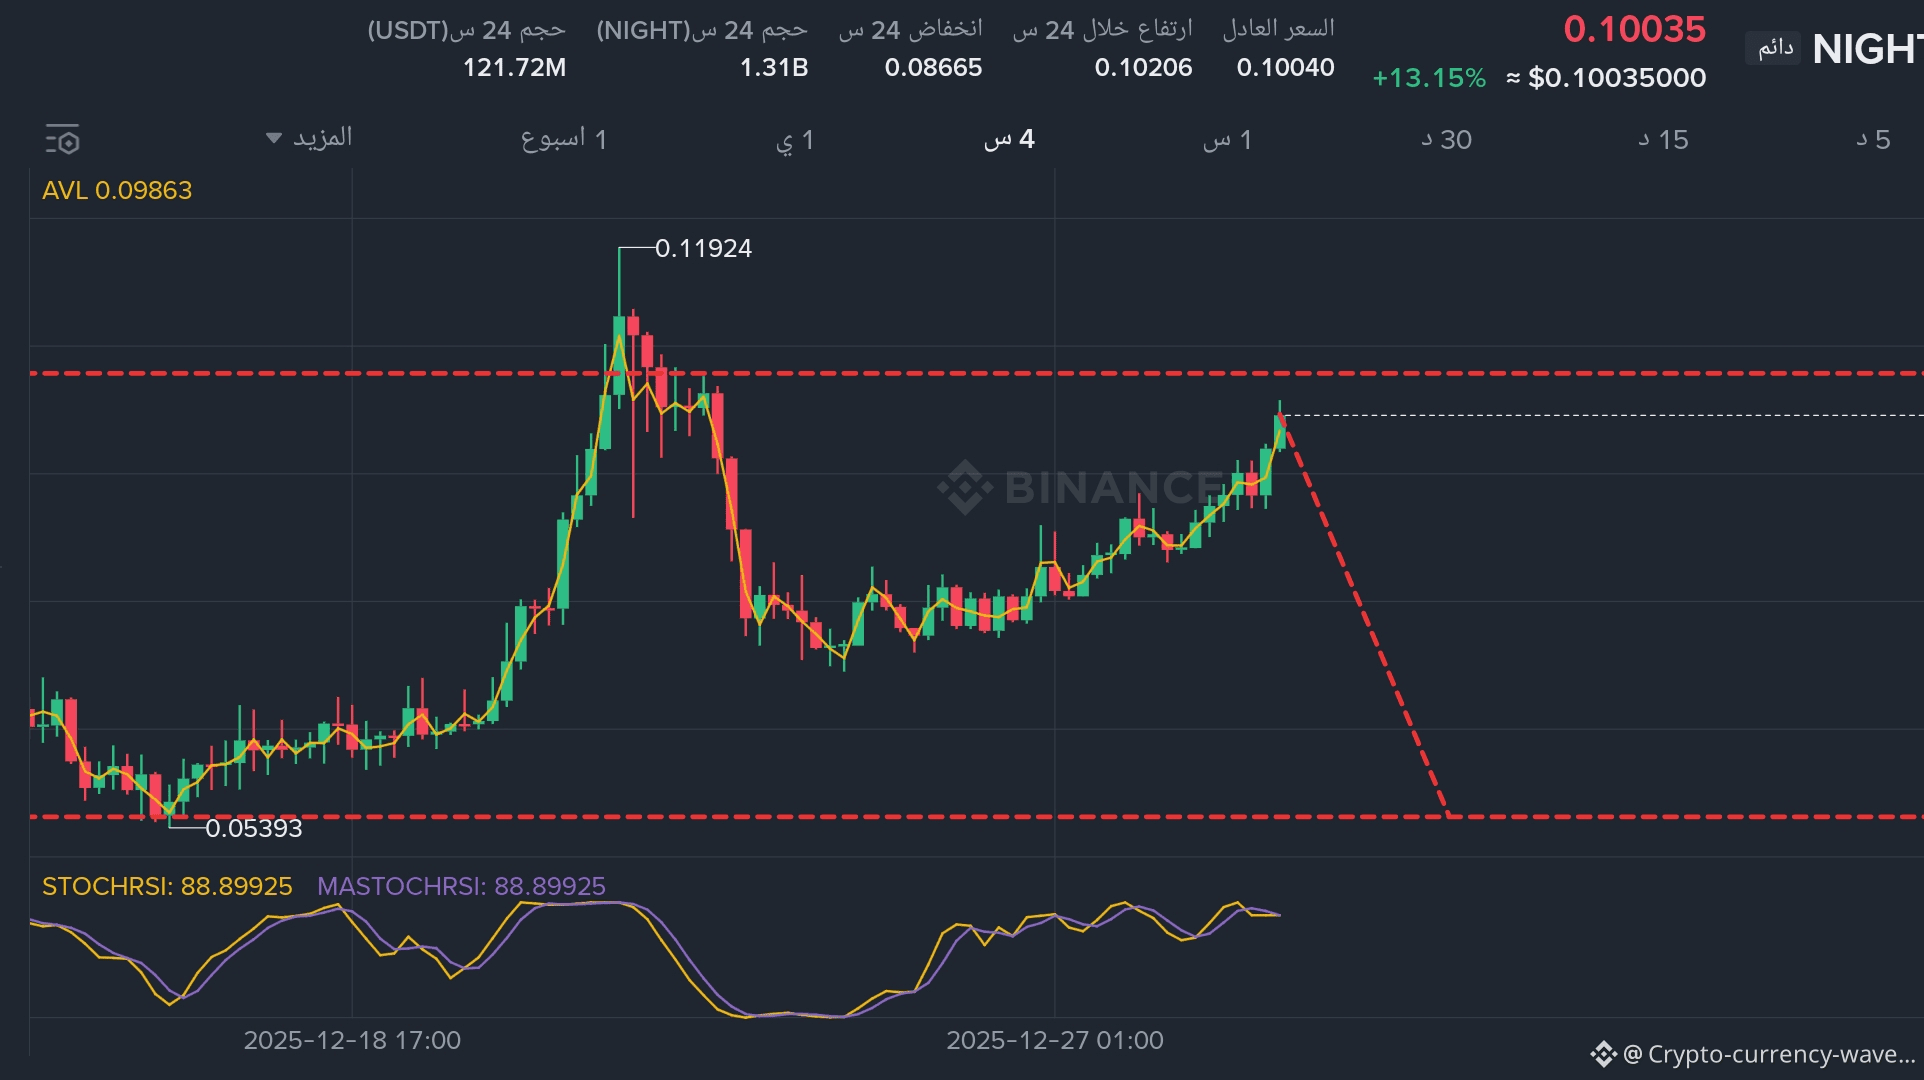The width and height of the screenshot is (1924, 1080).
Task: Click the STOCHRSI indicator label
Action: [167, 886]
